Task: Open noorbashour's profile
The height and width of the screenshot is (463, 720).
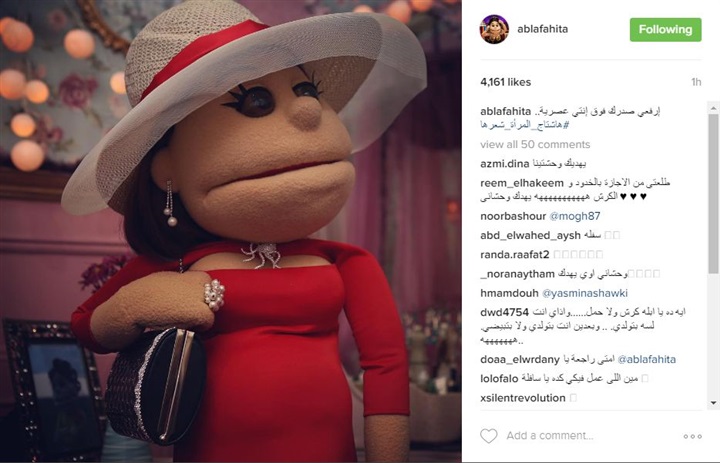Action: pos(513,216)
